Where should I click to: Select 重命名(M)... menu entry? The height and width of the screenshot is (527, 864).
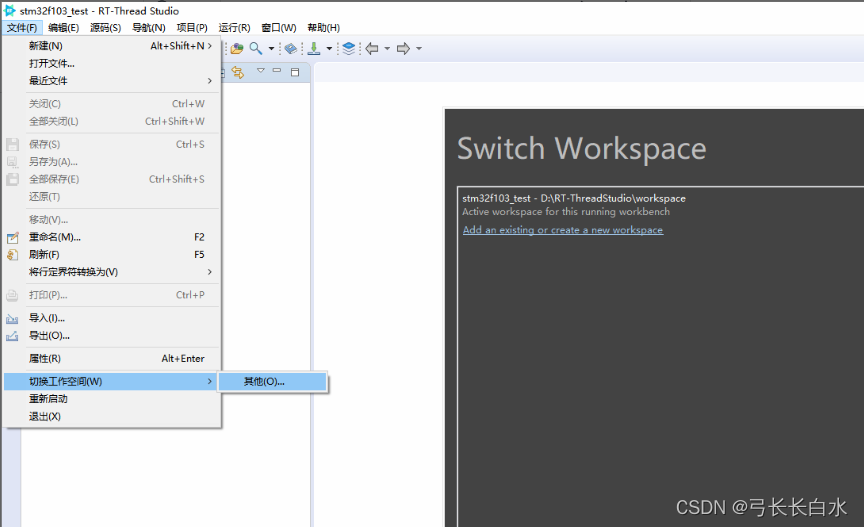click(x=112, y=238)
